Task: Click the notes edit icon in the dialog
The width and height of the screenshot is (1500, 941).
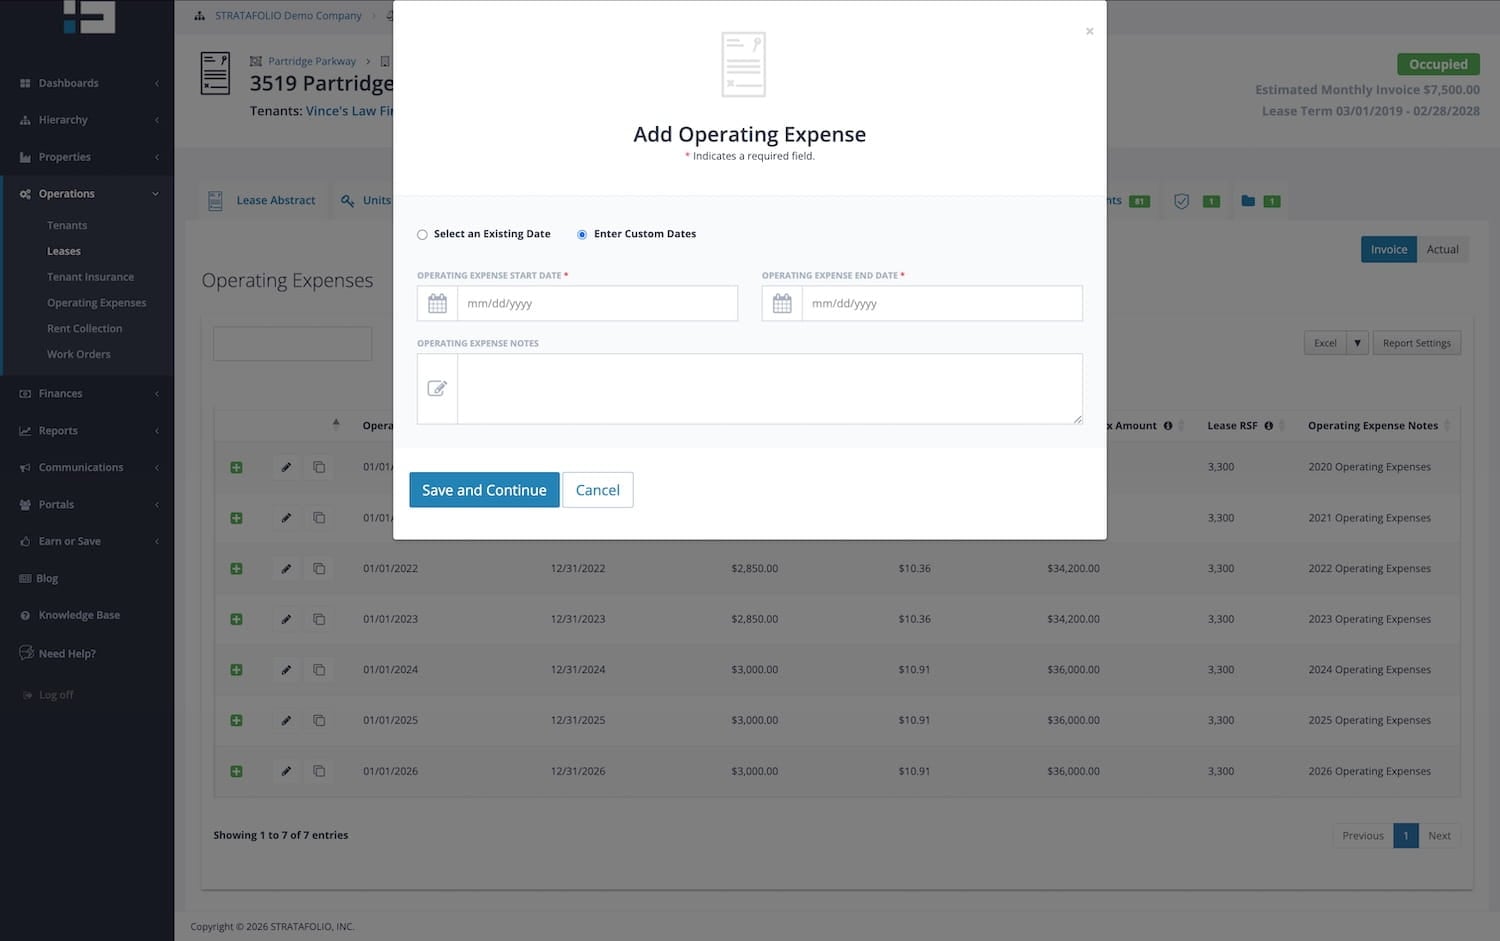Action: coord(437,389)
